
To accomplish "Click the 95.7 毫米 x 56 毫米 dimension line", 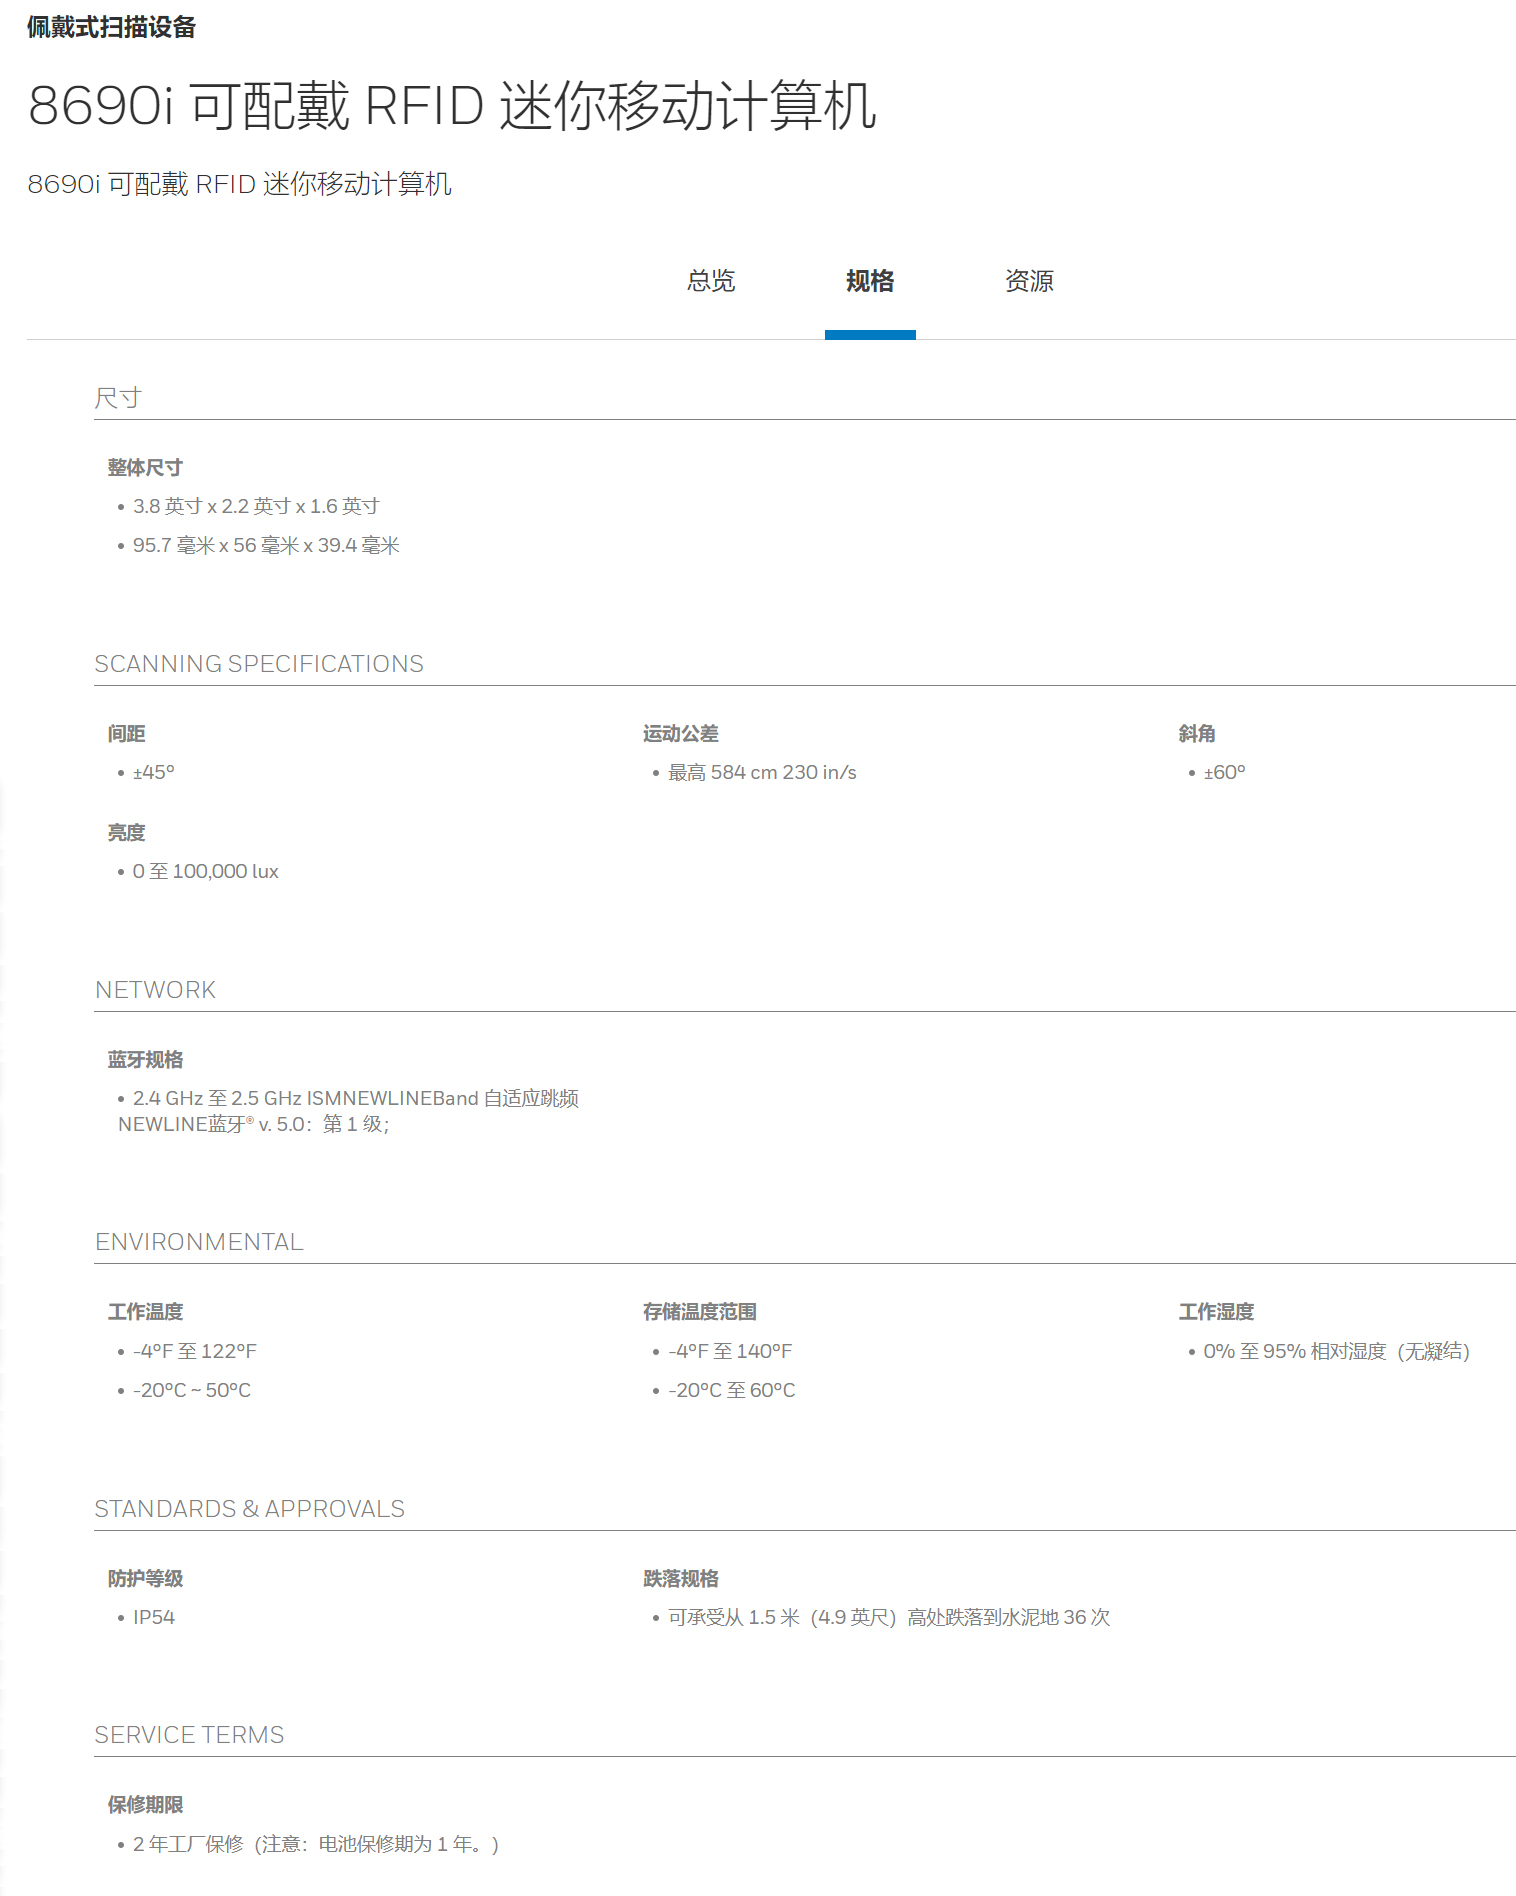I will click(x=266, y=545).
